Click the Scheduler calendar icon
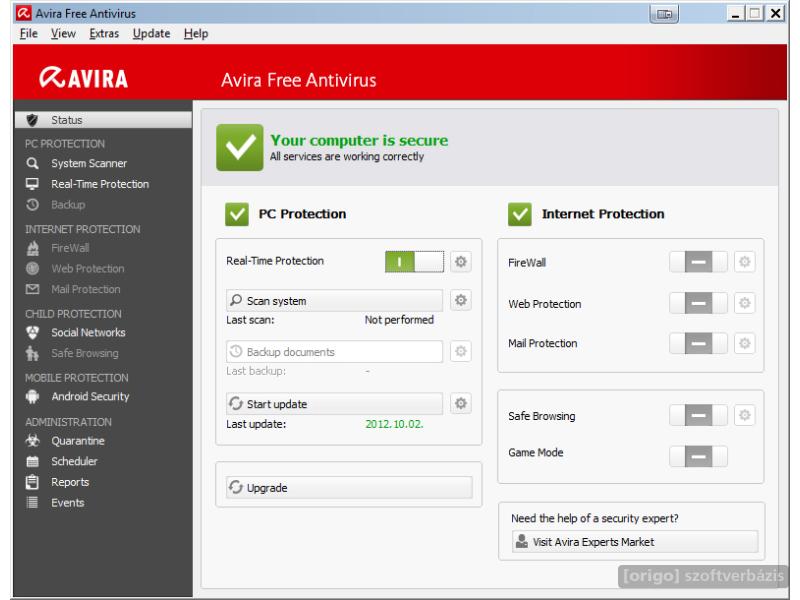 pyautogui.click(x=32, y=461)
